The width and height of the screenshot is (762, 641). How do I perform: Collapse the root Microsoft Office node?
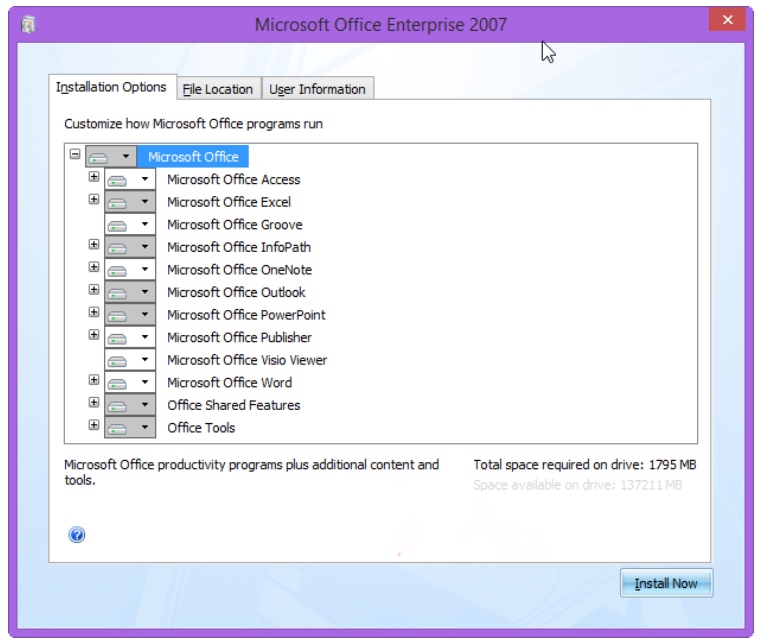click(75, 154)
